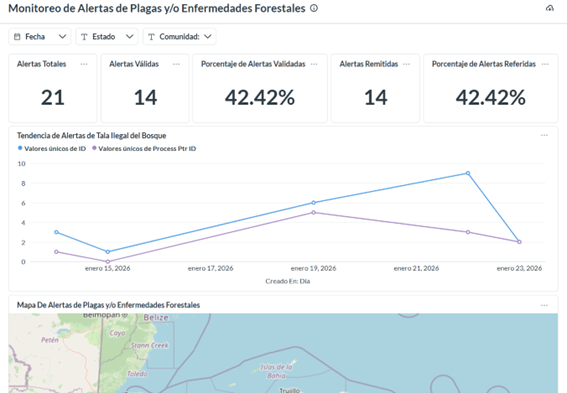This screenshot has height=393, width=567.
Task: Click the cloud download icon at top right
Action: 550,8
